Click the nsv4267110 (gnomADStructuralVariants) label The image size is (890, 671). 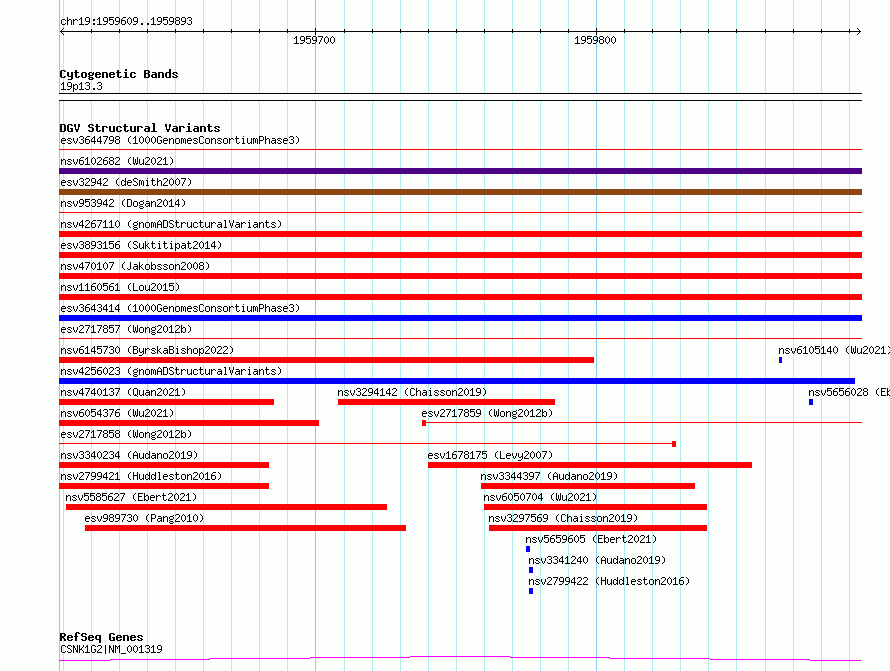(171, 224)
